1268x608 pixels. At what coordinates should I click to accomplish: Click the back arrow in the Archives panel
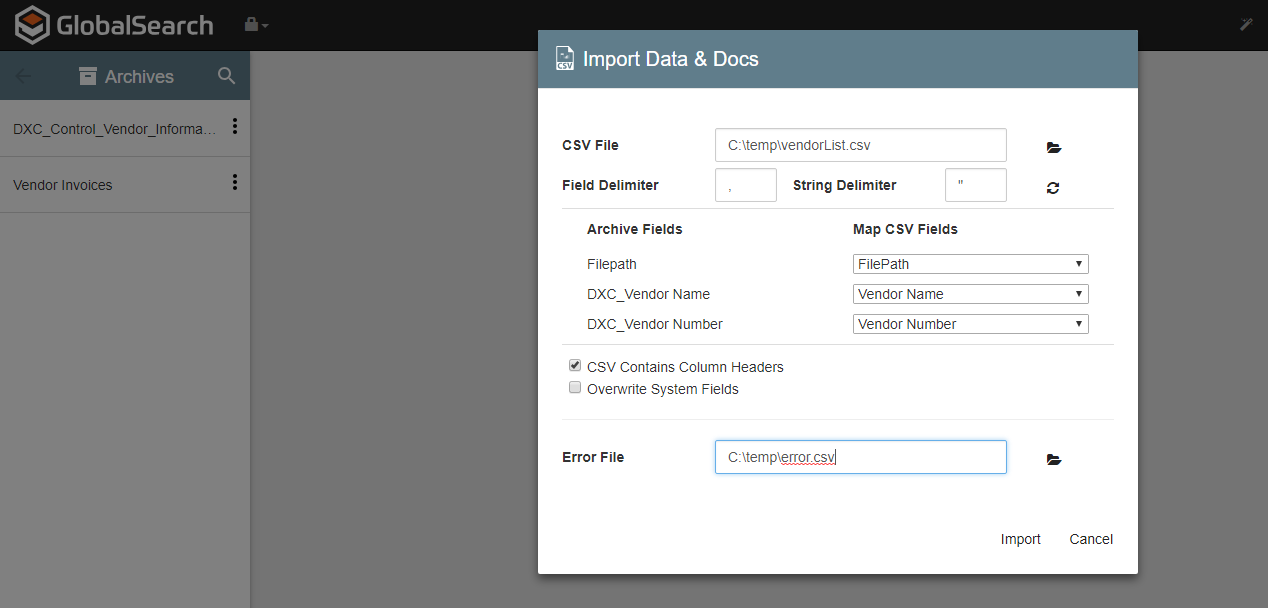pos(24,76)
